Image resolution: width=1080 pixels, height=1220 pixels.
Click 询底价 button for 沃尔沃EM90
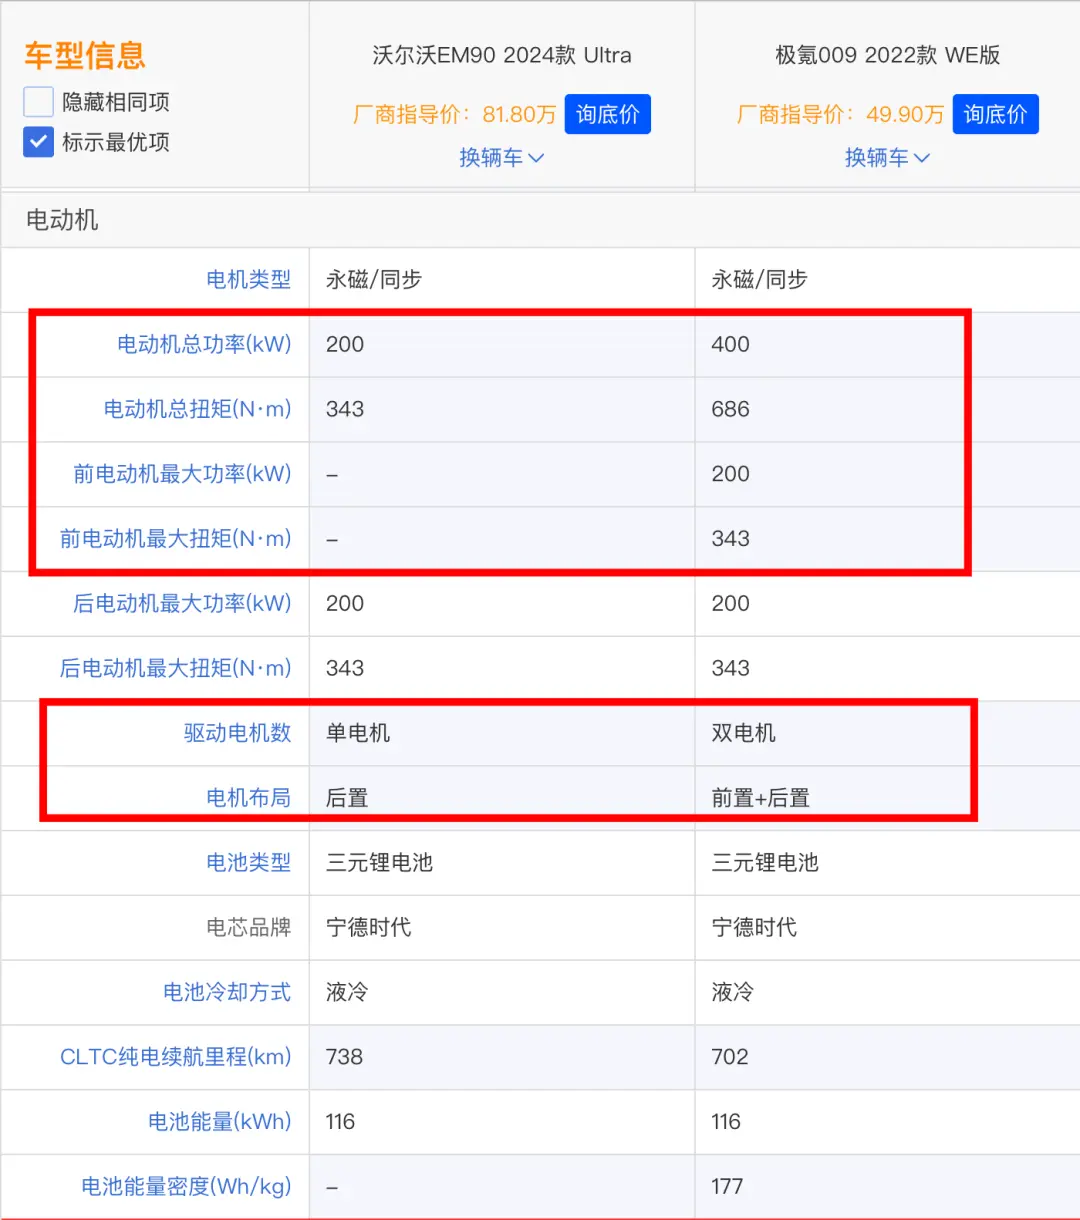pyautogui.click(x=608, y=114)
